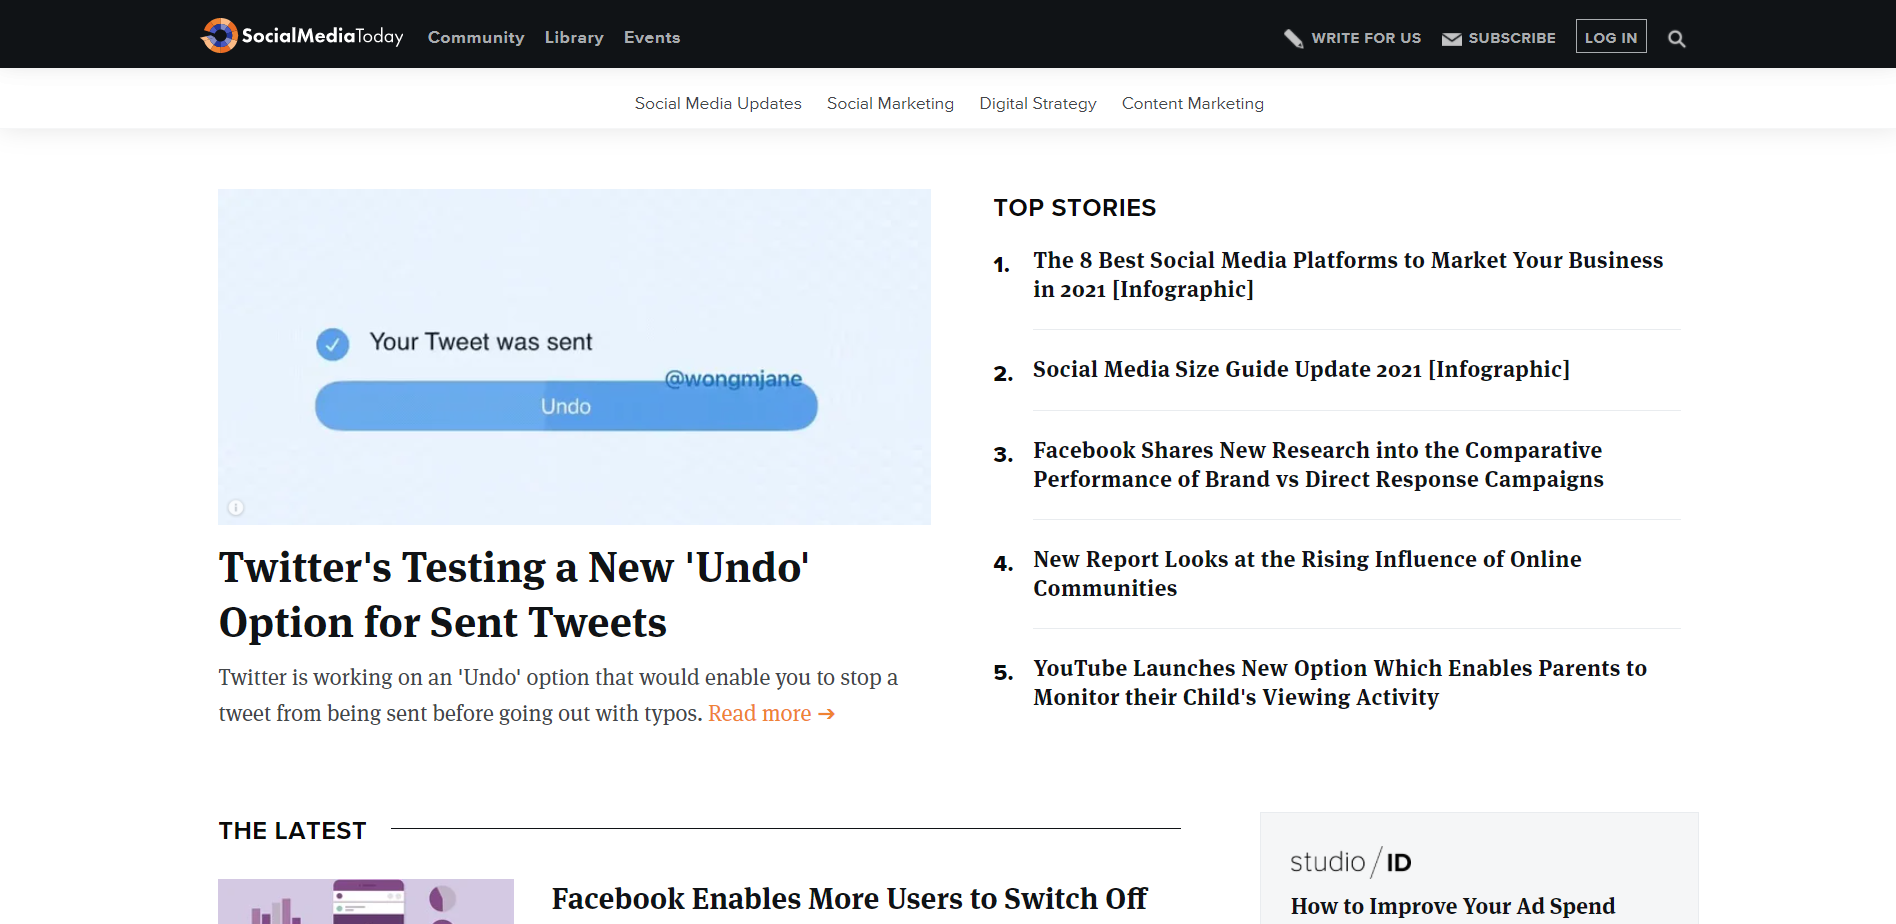This screenshot has width=1896, height=924.
Task: Open the Community menu
Action: 476,37
